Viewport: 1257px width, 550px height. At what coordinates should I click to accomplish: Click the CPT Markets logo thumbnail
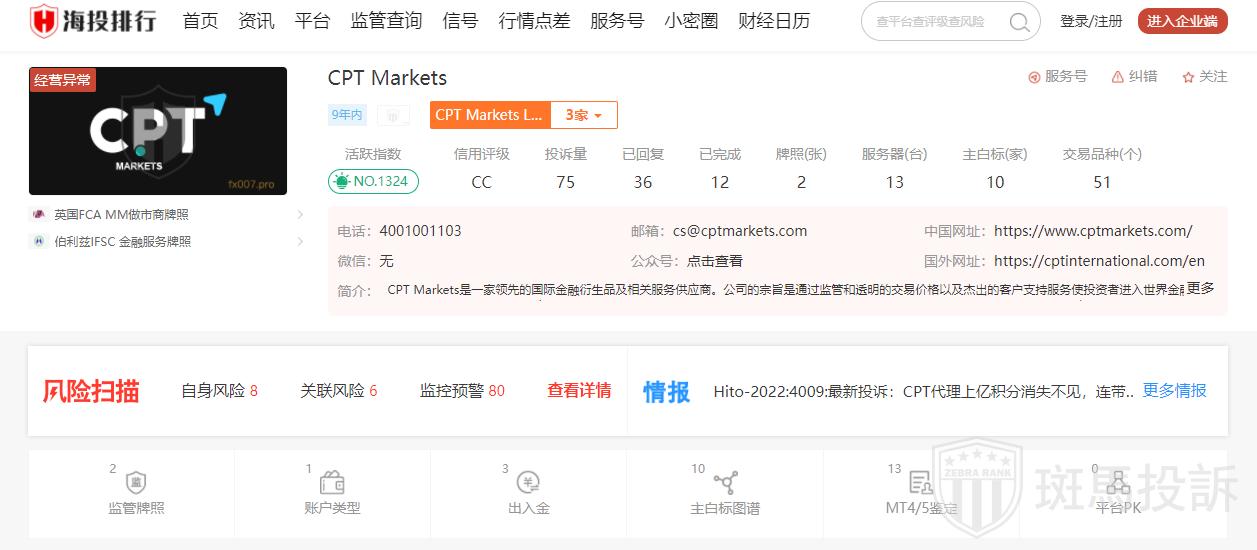tap(158, 131)
